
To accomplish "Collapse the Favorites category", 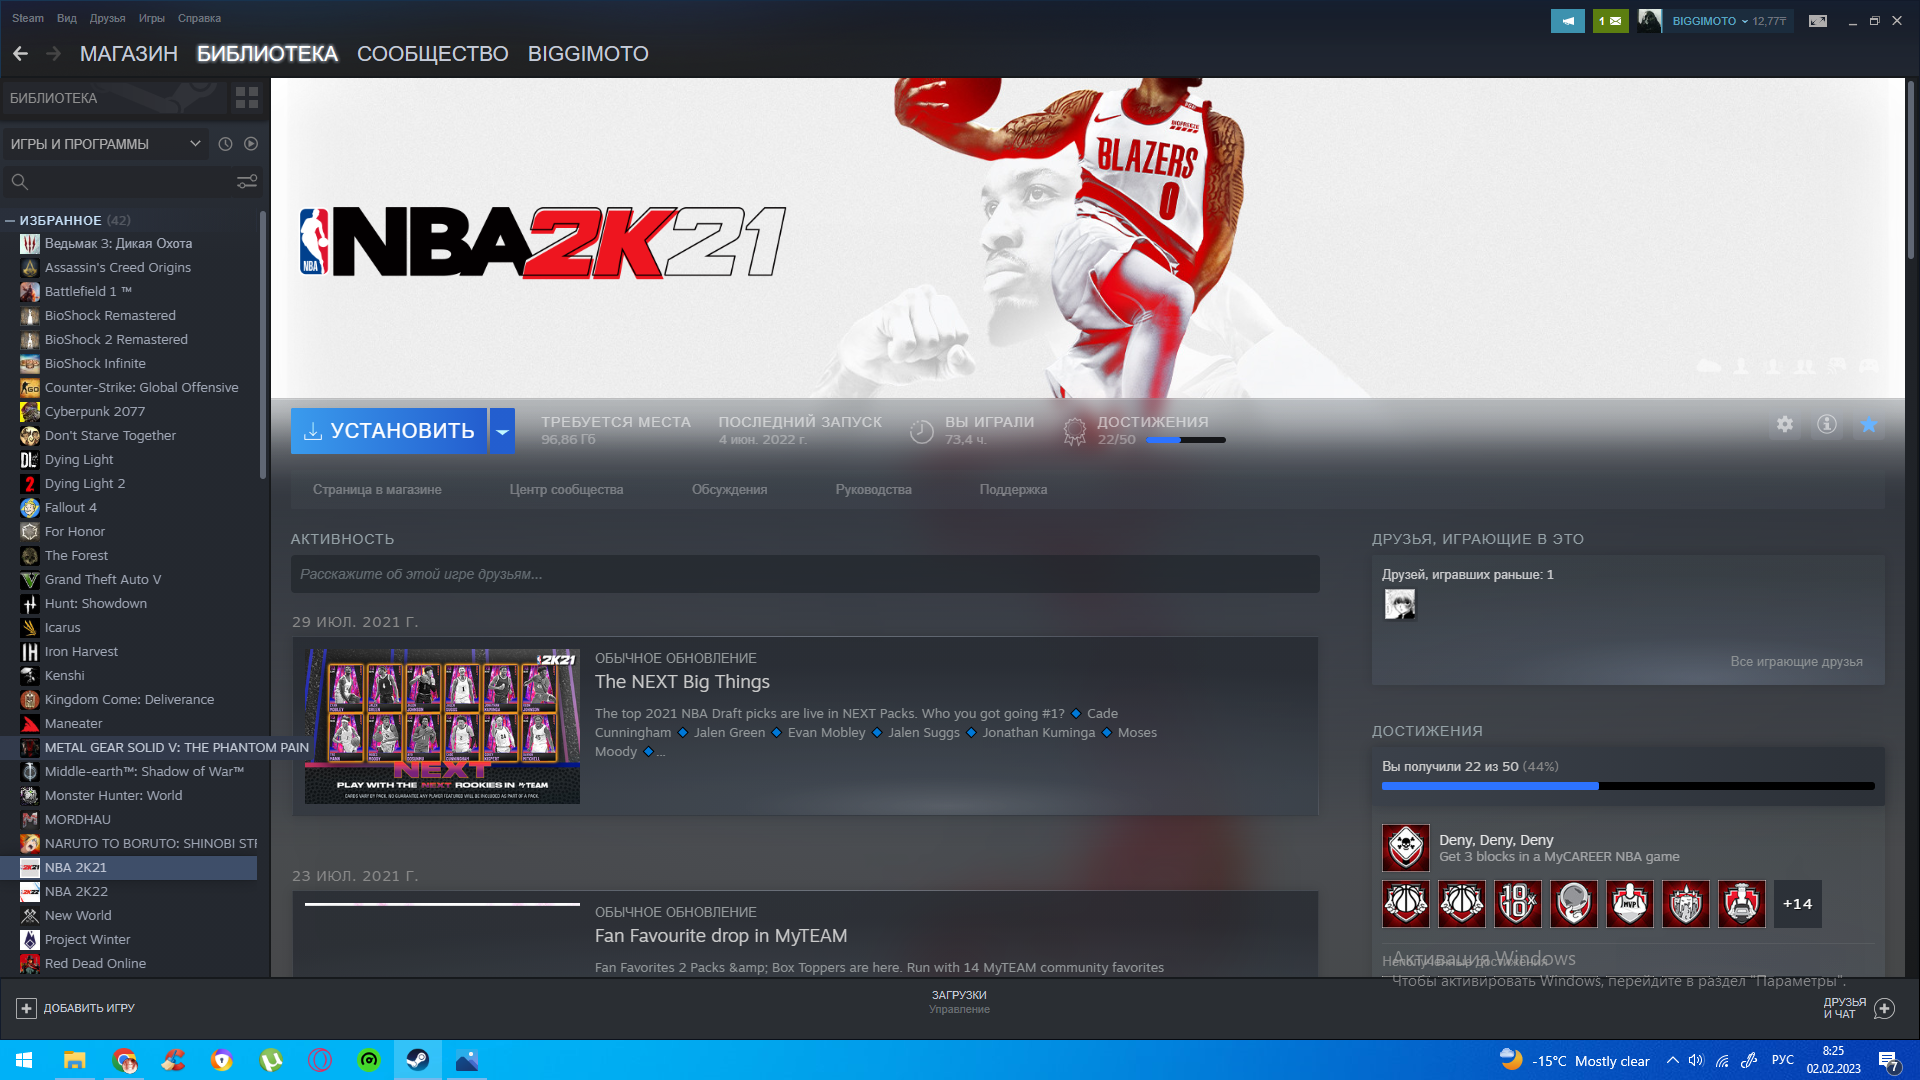I will pyautogui.click(x=9, y=220).
